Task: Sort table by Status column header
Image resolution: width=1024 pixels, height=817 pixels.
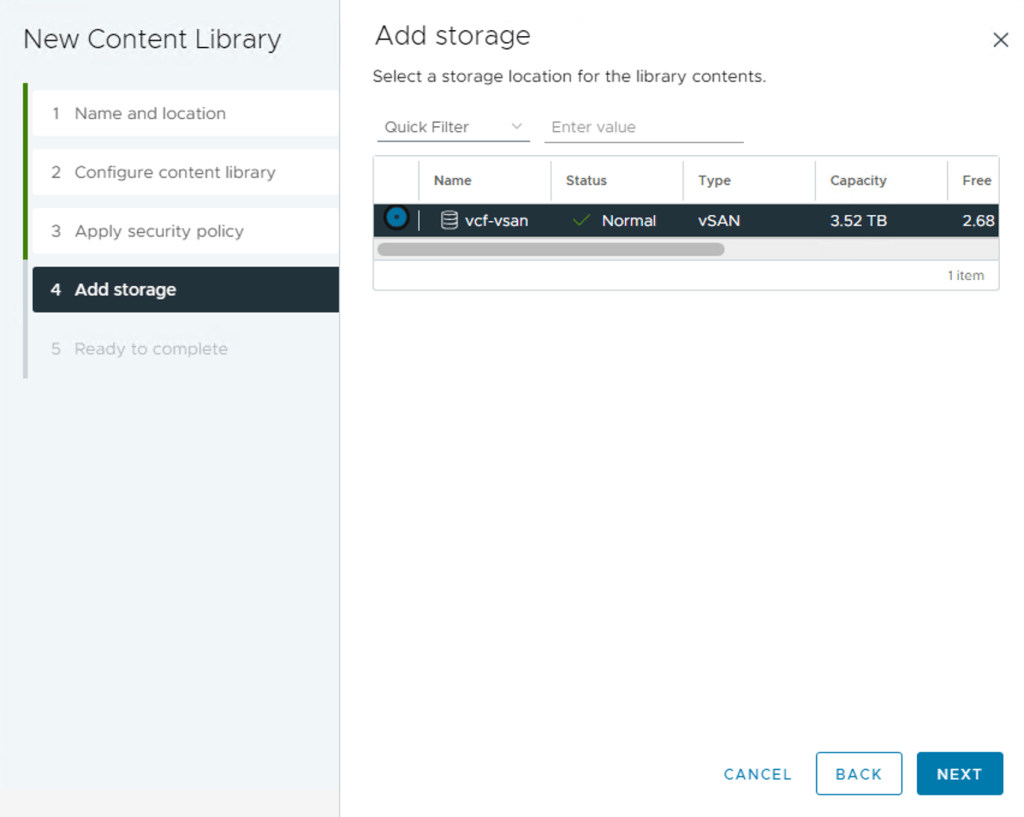Action: tap(586, 181)
